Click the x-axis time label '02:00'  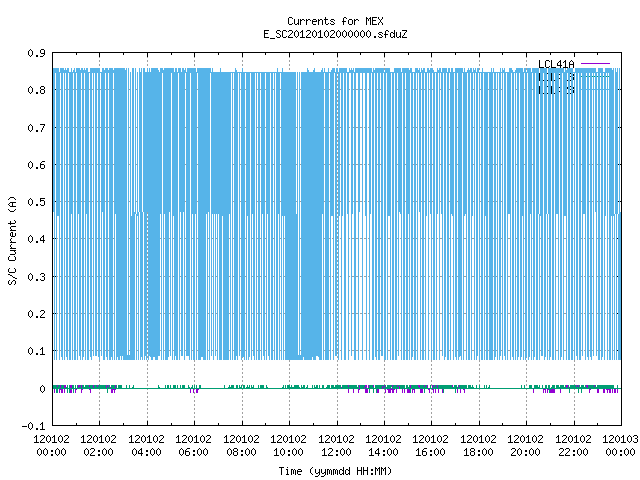point(98,452)
